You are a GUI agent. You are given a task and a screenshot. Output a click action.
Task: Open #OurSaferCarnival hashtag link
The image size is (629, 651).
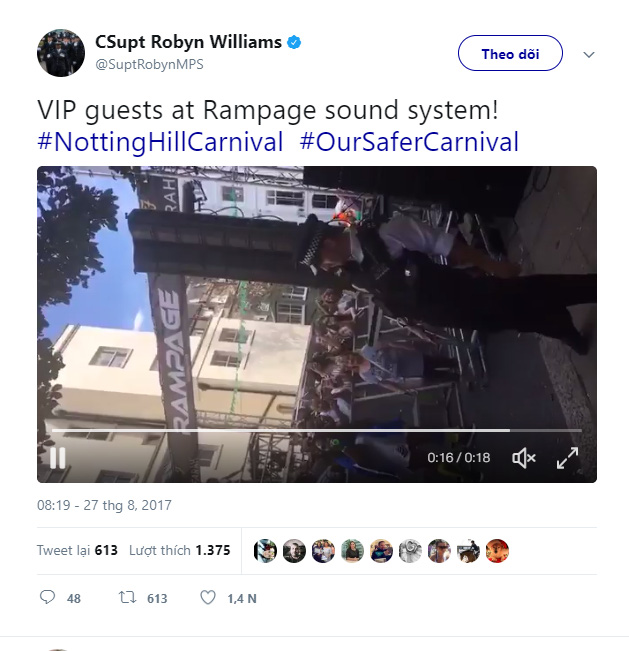(409, 142)
